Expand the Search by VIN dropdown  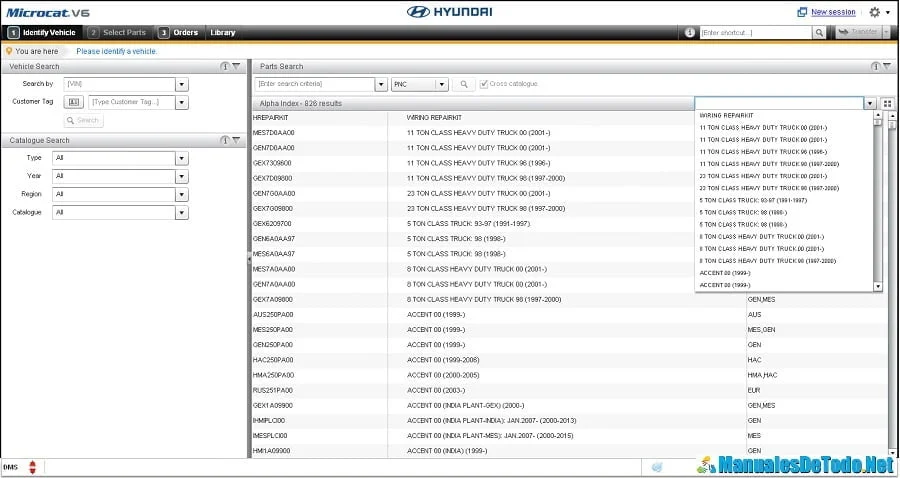(x=181, y=84)
